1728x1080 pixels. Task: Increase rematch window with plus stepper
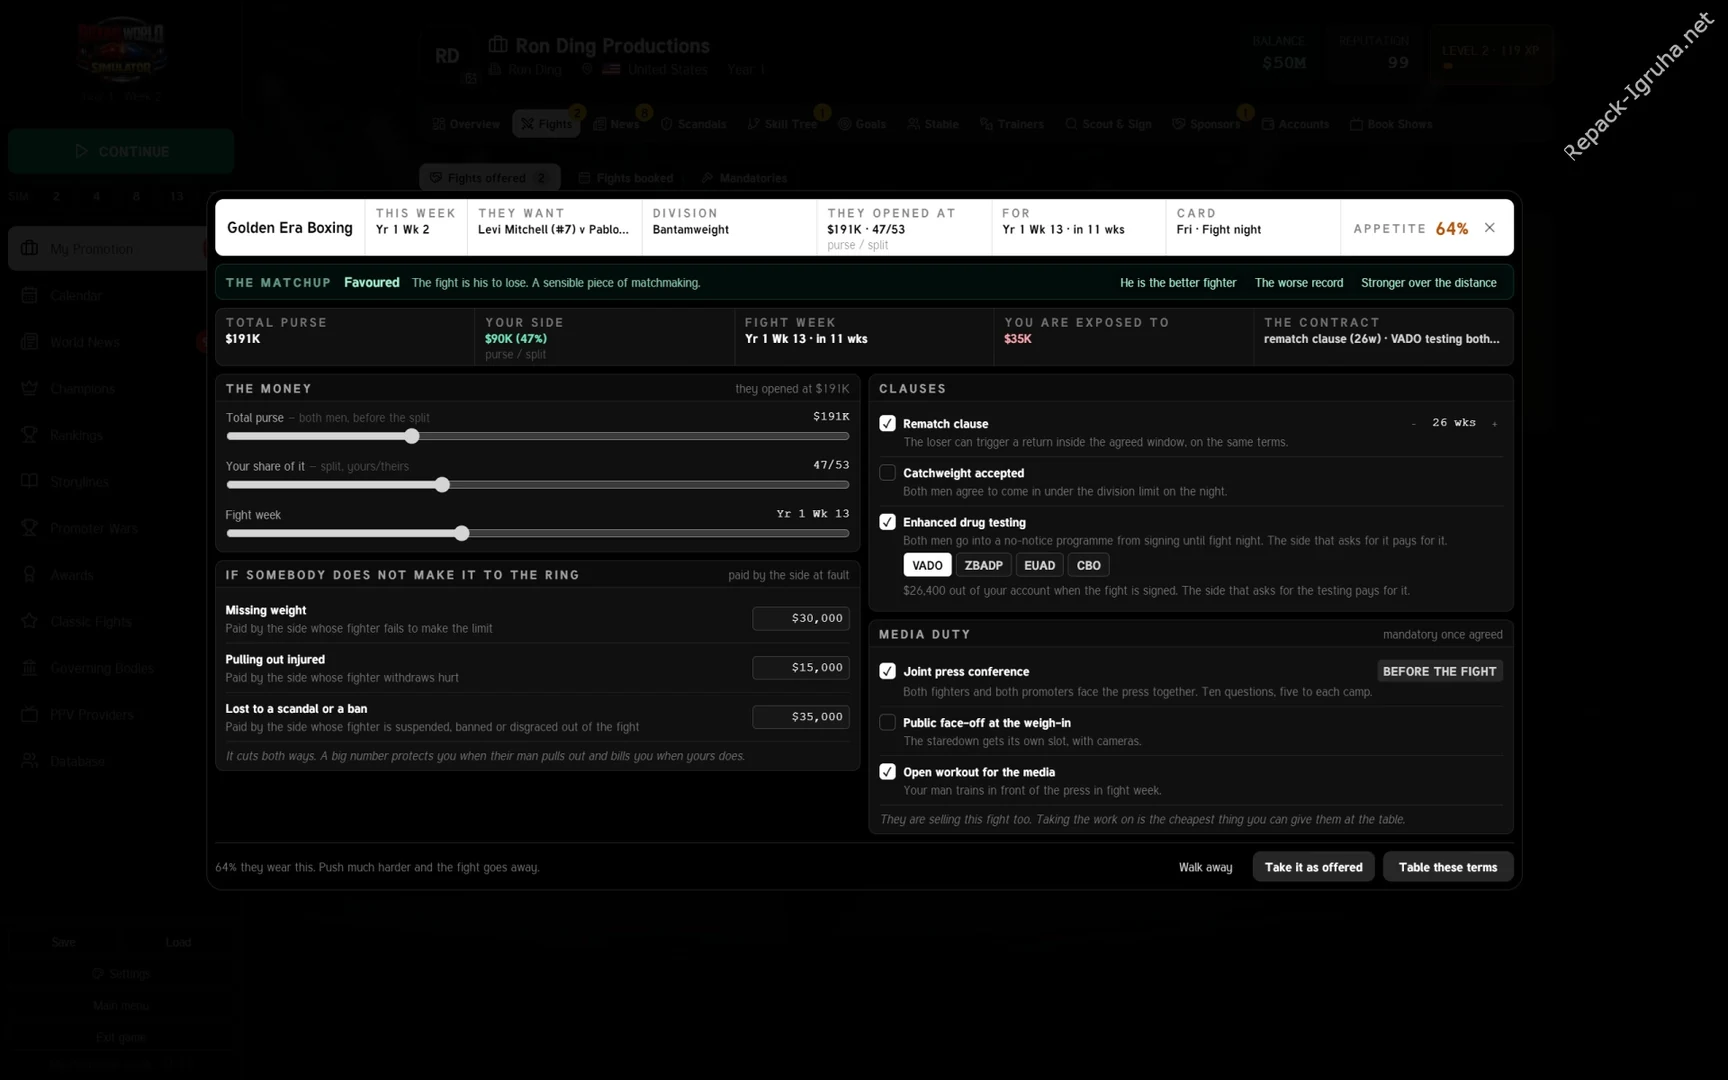1494,424
